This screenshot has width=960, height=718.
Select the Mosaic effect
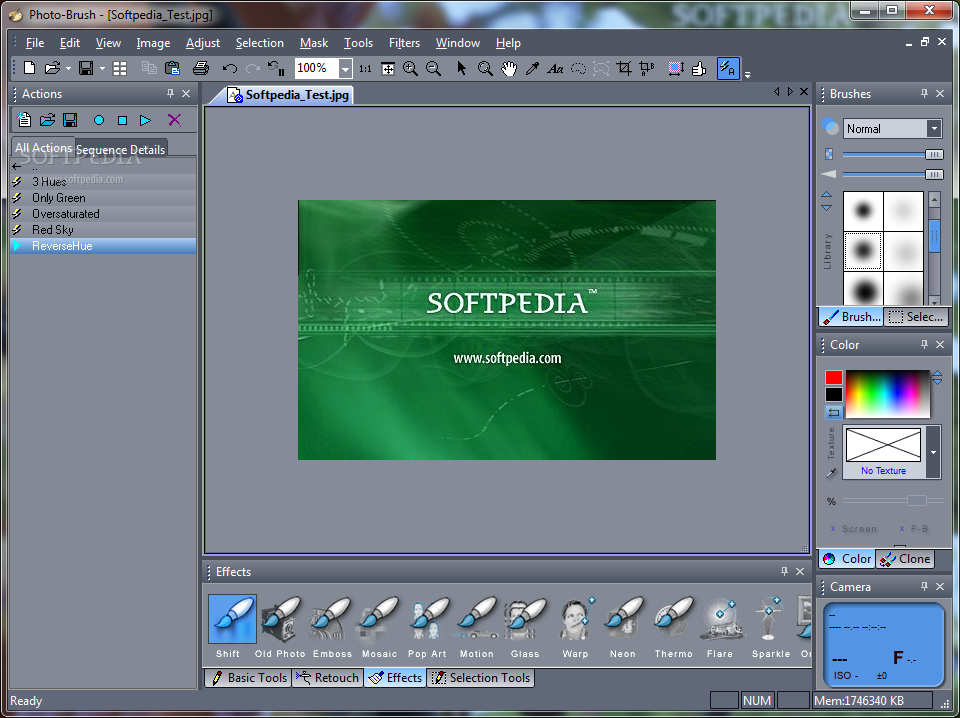(x=380, y=626)
